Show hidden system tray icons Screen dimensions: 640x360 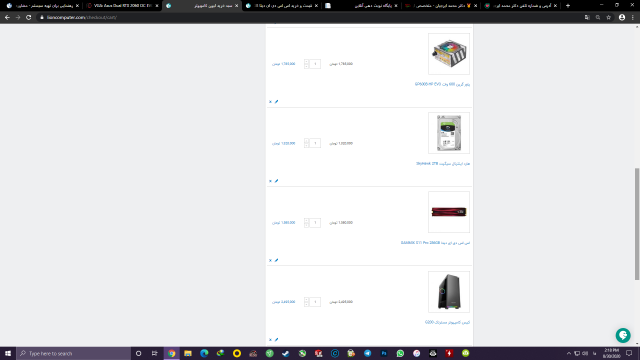pos(569,353)
